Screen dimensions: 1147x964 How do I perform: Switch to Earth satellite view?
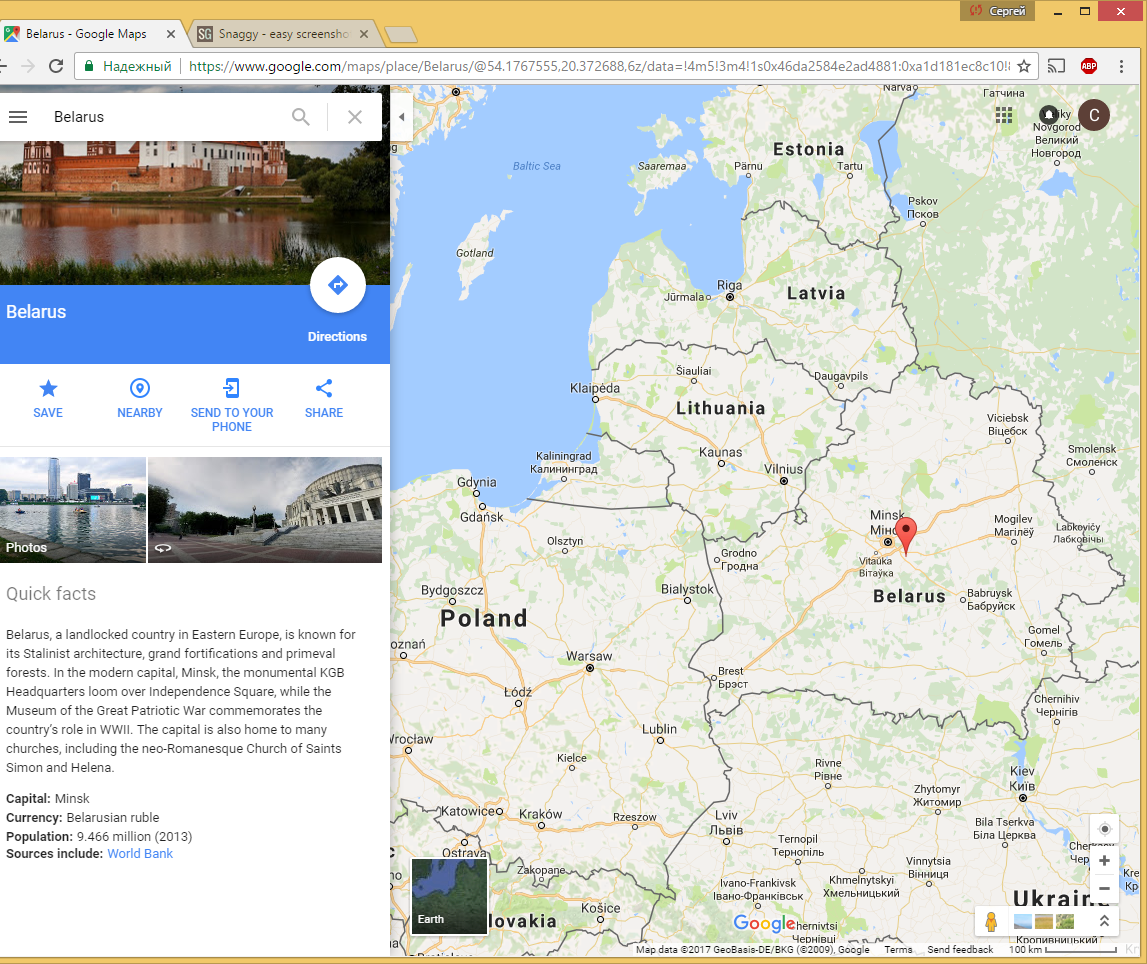(449, 896)
